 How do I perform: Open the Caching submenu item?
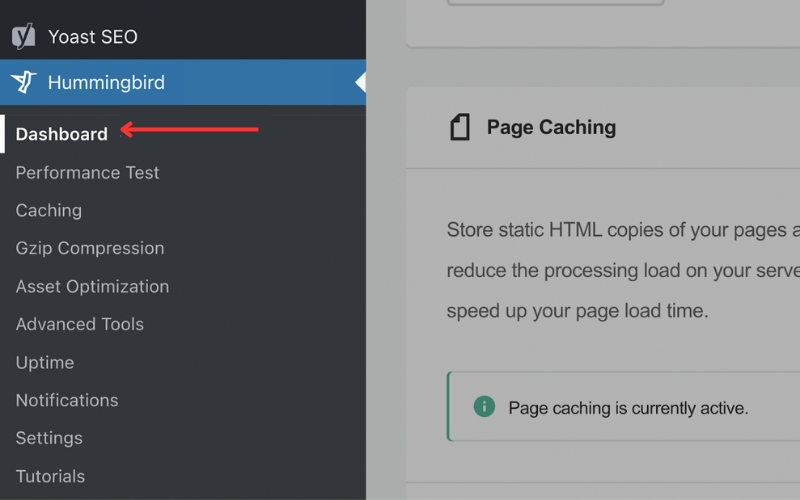tap(48, 210)
